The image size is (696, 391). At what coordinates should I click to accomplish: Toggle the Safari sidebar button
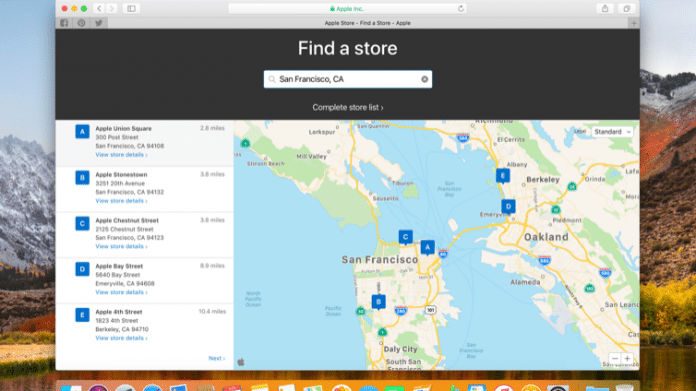(x=131, y=8)
